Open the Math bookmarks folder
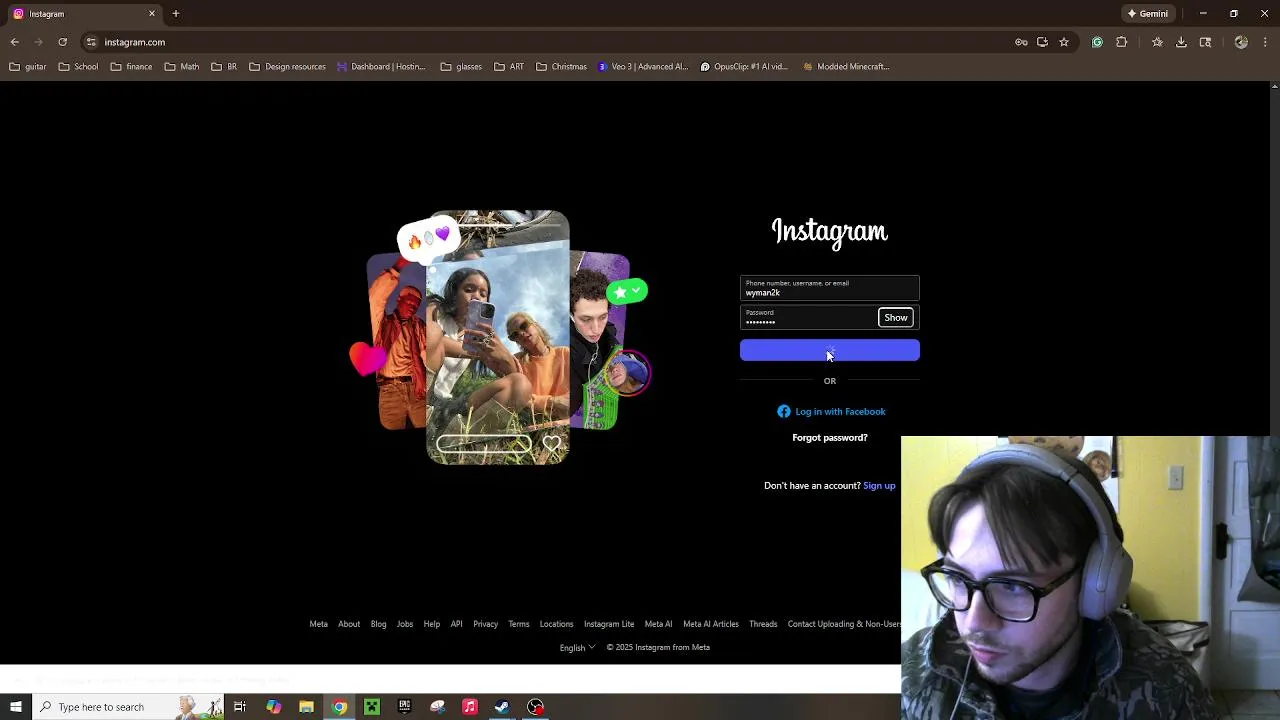This screenshot has height=720, width=1280. pos(182,67)
